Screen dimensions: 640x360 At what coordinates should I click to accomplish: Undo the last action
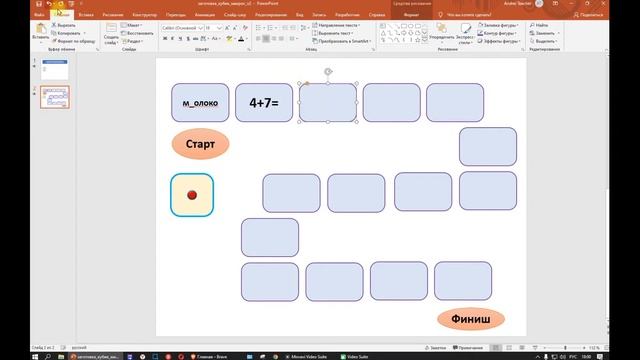(x=49, y=4)
